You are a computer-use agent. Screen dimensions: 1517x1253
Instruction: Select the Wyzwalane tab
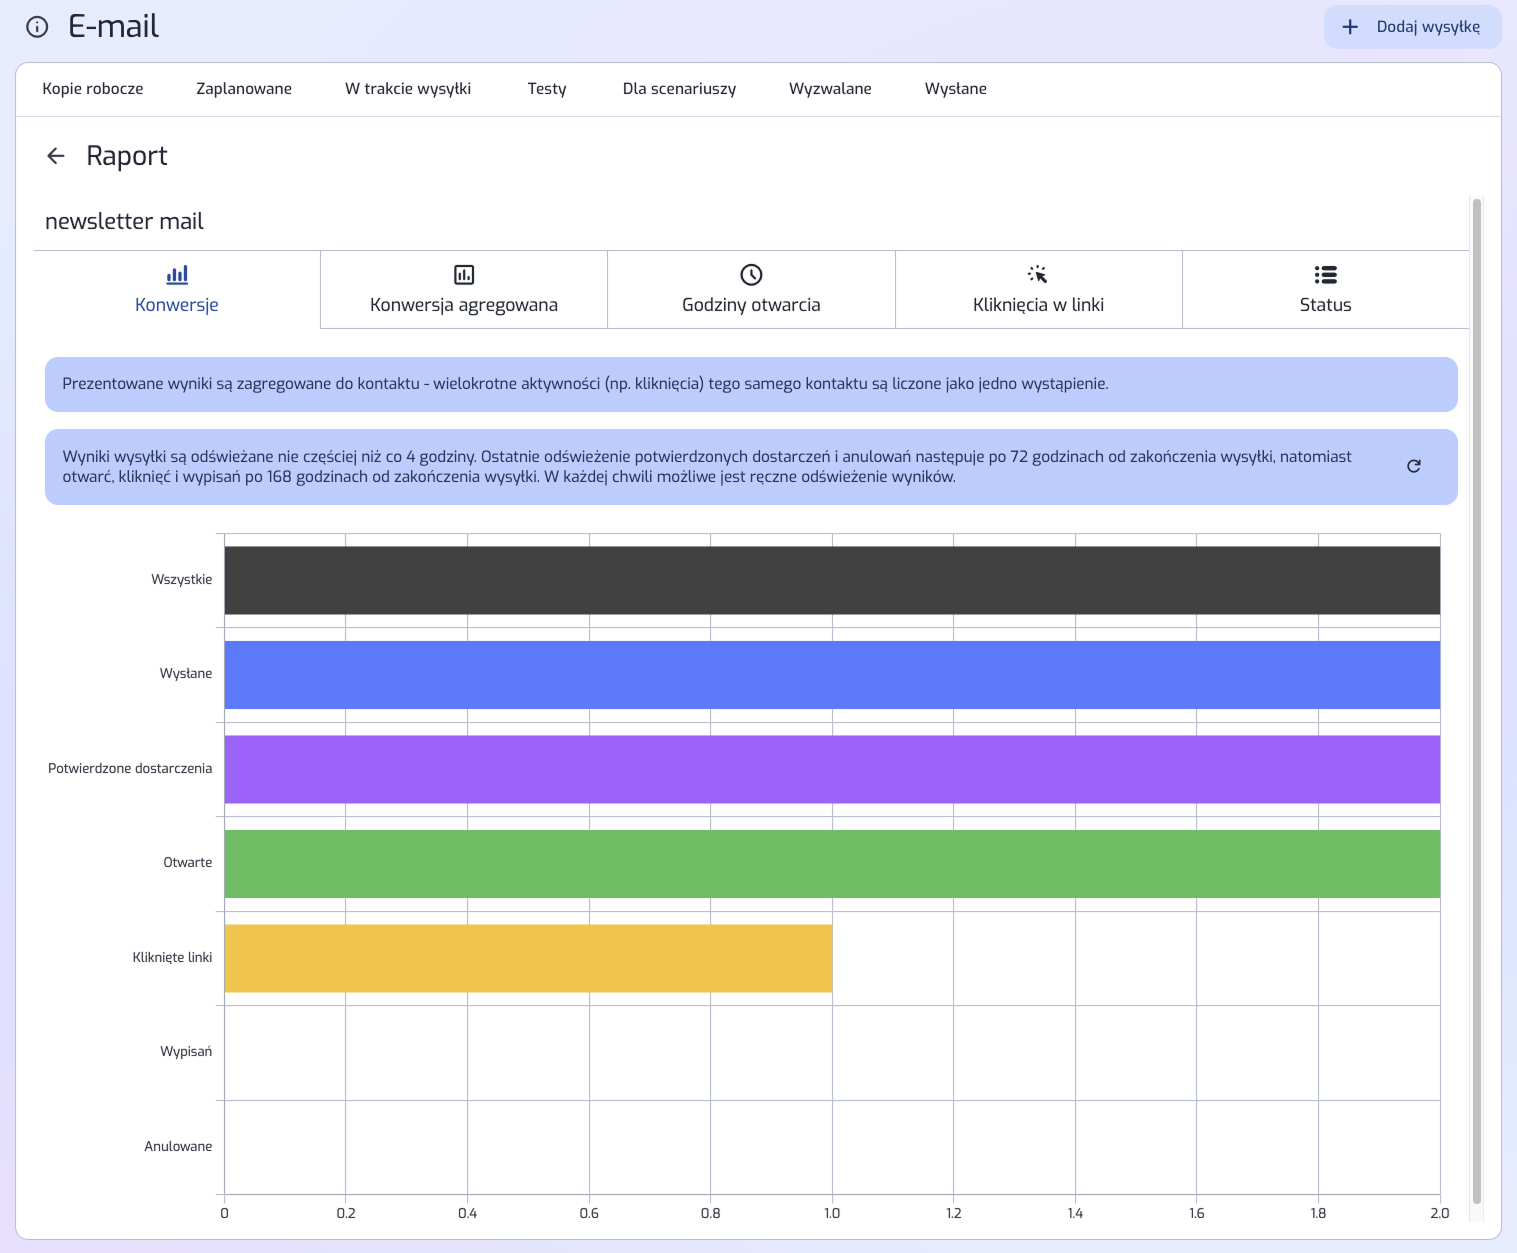point(830,89)
